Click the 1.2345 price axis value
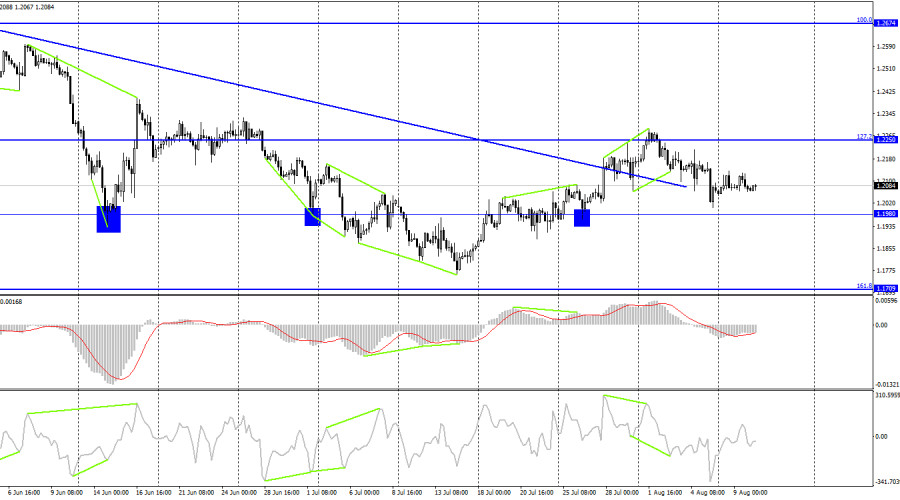 click(x=886, y=114)
